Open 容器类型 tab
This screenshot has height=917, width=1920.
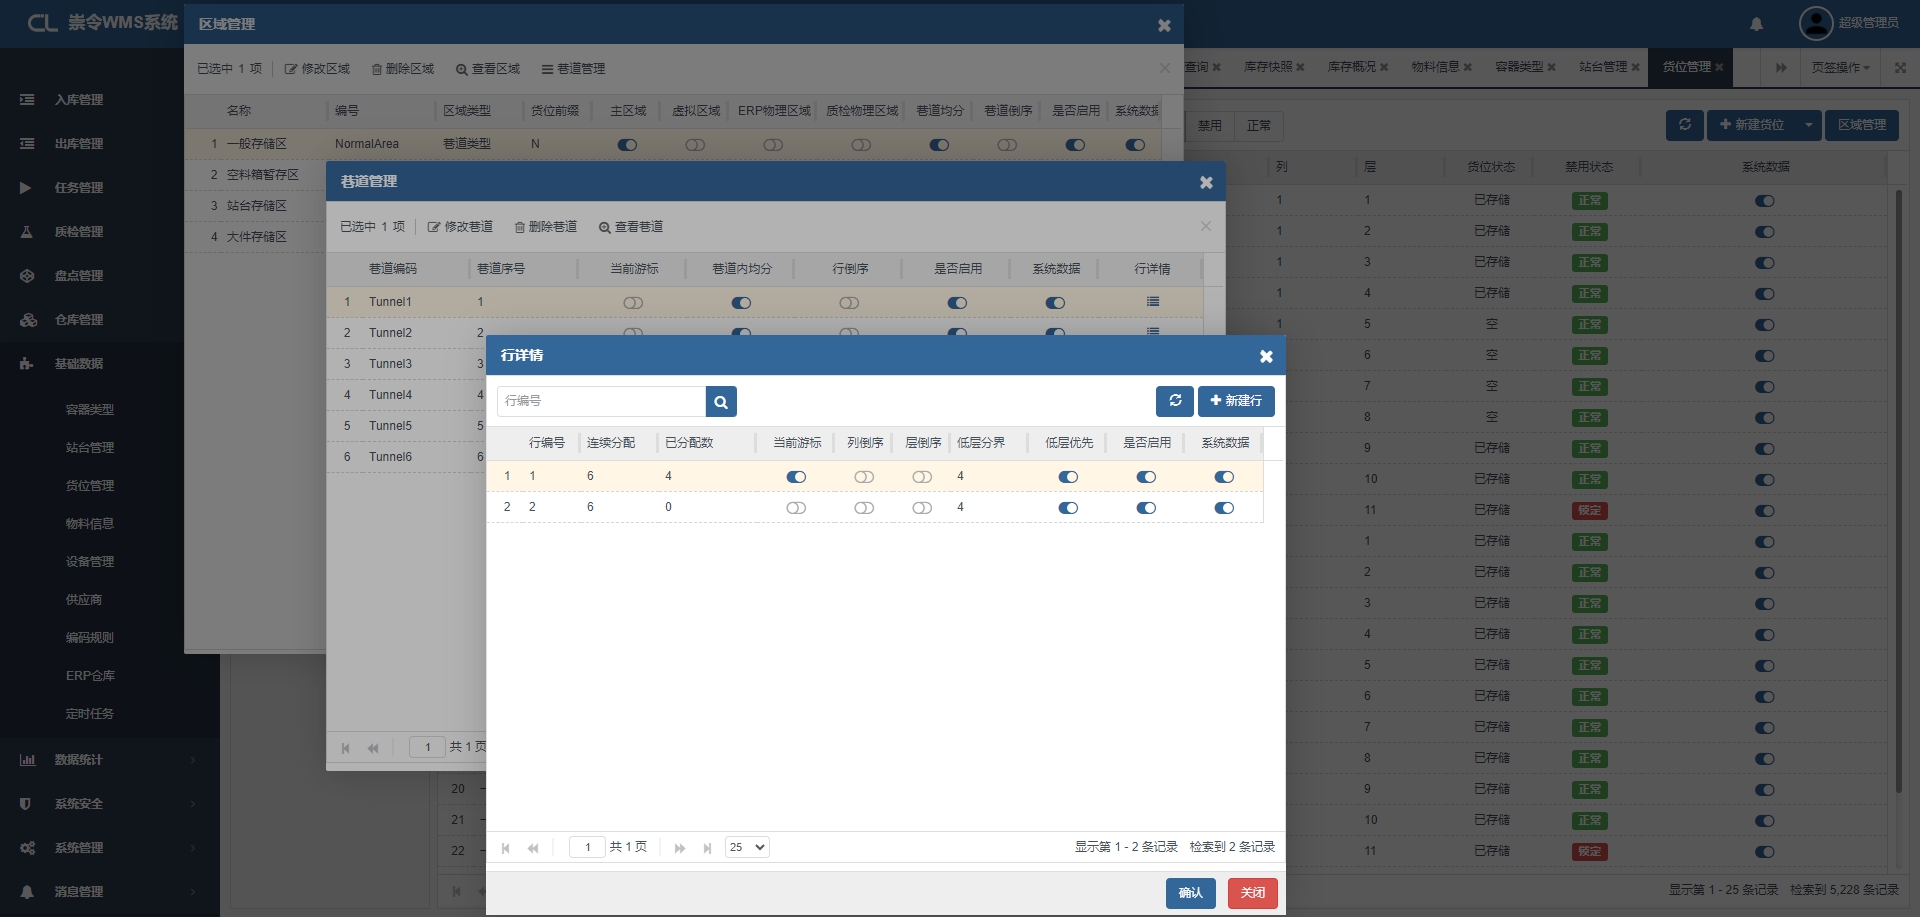click(x=1520, y=67)
